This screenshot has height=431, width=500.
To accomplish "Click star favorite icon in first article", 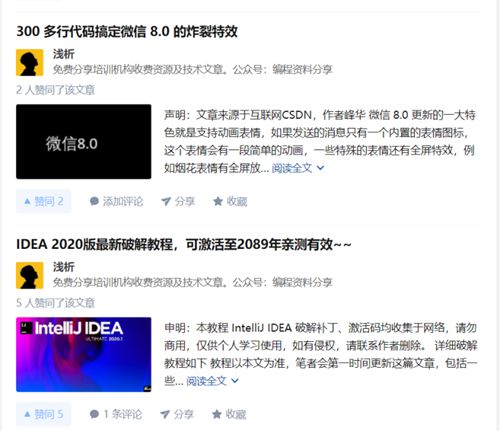I will click(218, 201).
